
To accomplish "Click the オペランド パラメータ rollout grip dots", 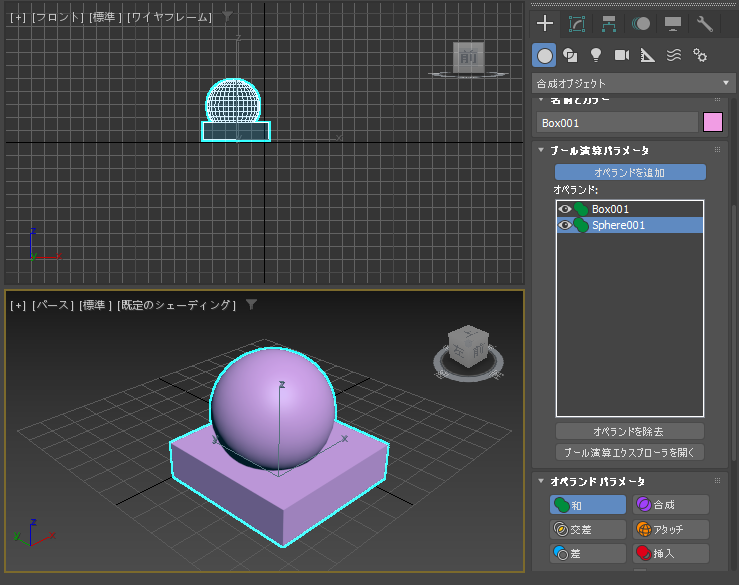I will click(x=717, y=481).
